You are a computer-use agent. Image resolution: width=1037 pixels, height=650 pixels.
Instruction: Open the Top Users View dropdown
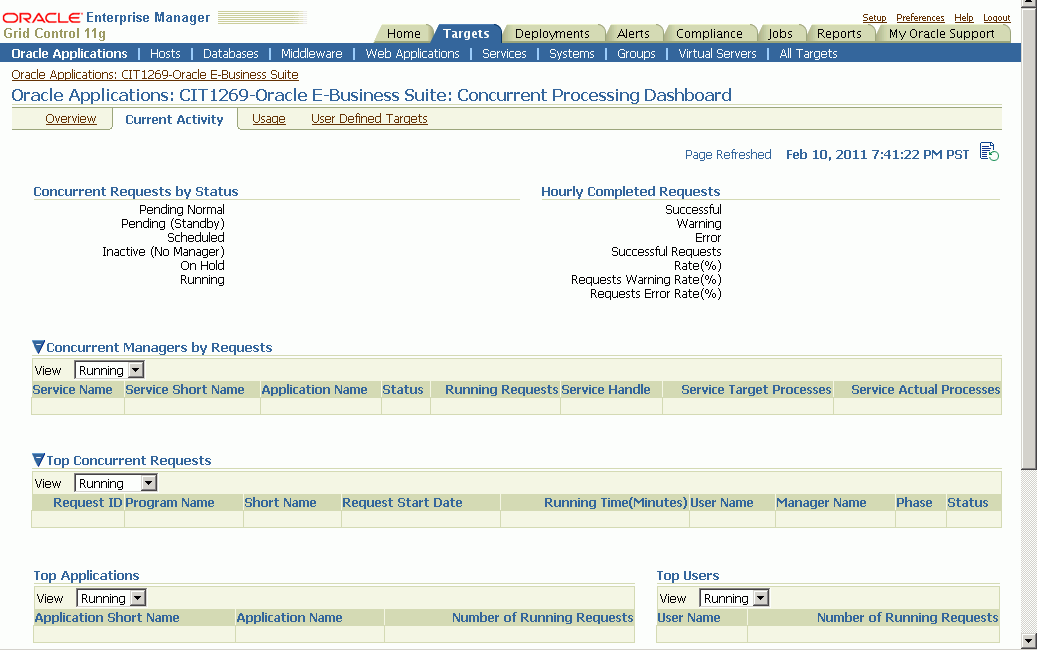[x=734, y=598]
